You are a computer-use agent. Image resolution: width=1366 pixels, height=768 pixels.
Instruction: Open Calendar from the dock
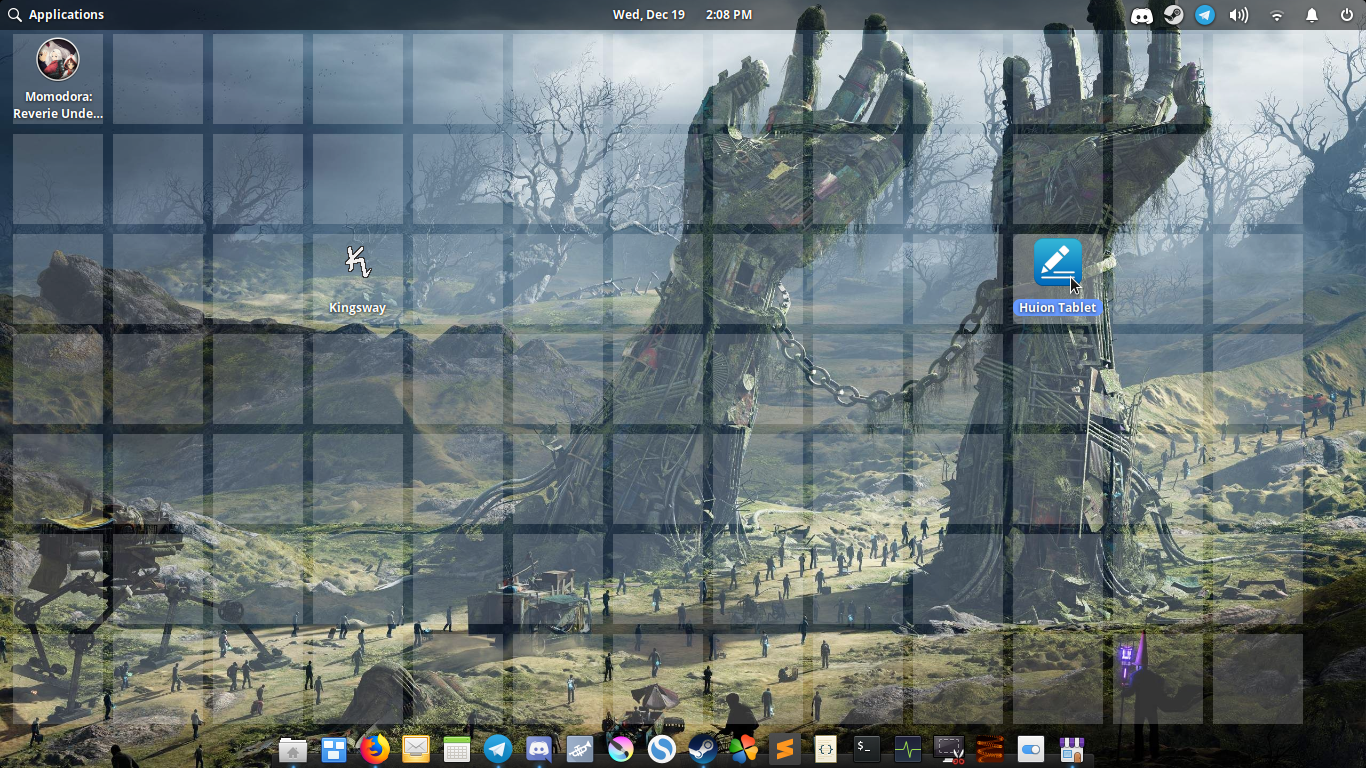click(x=457, y=749)
